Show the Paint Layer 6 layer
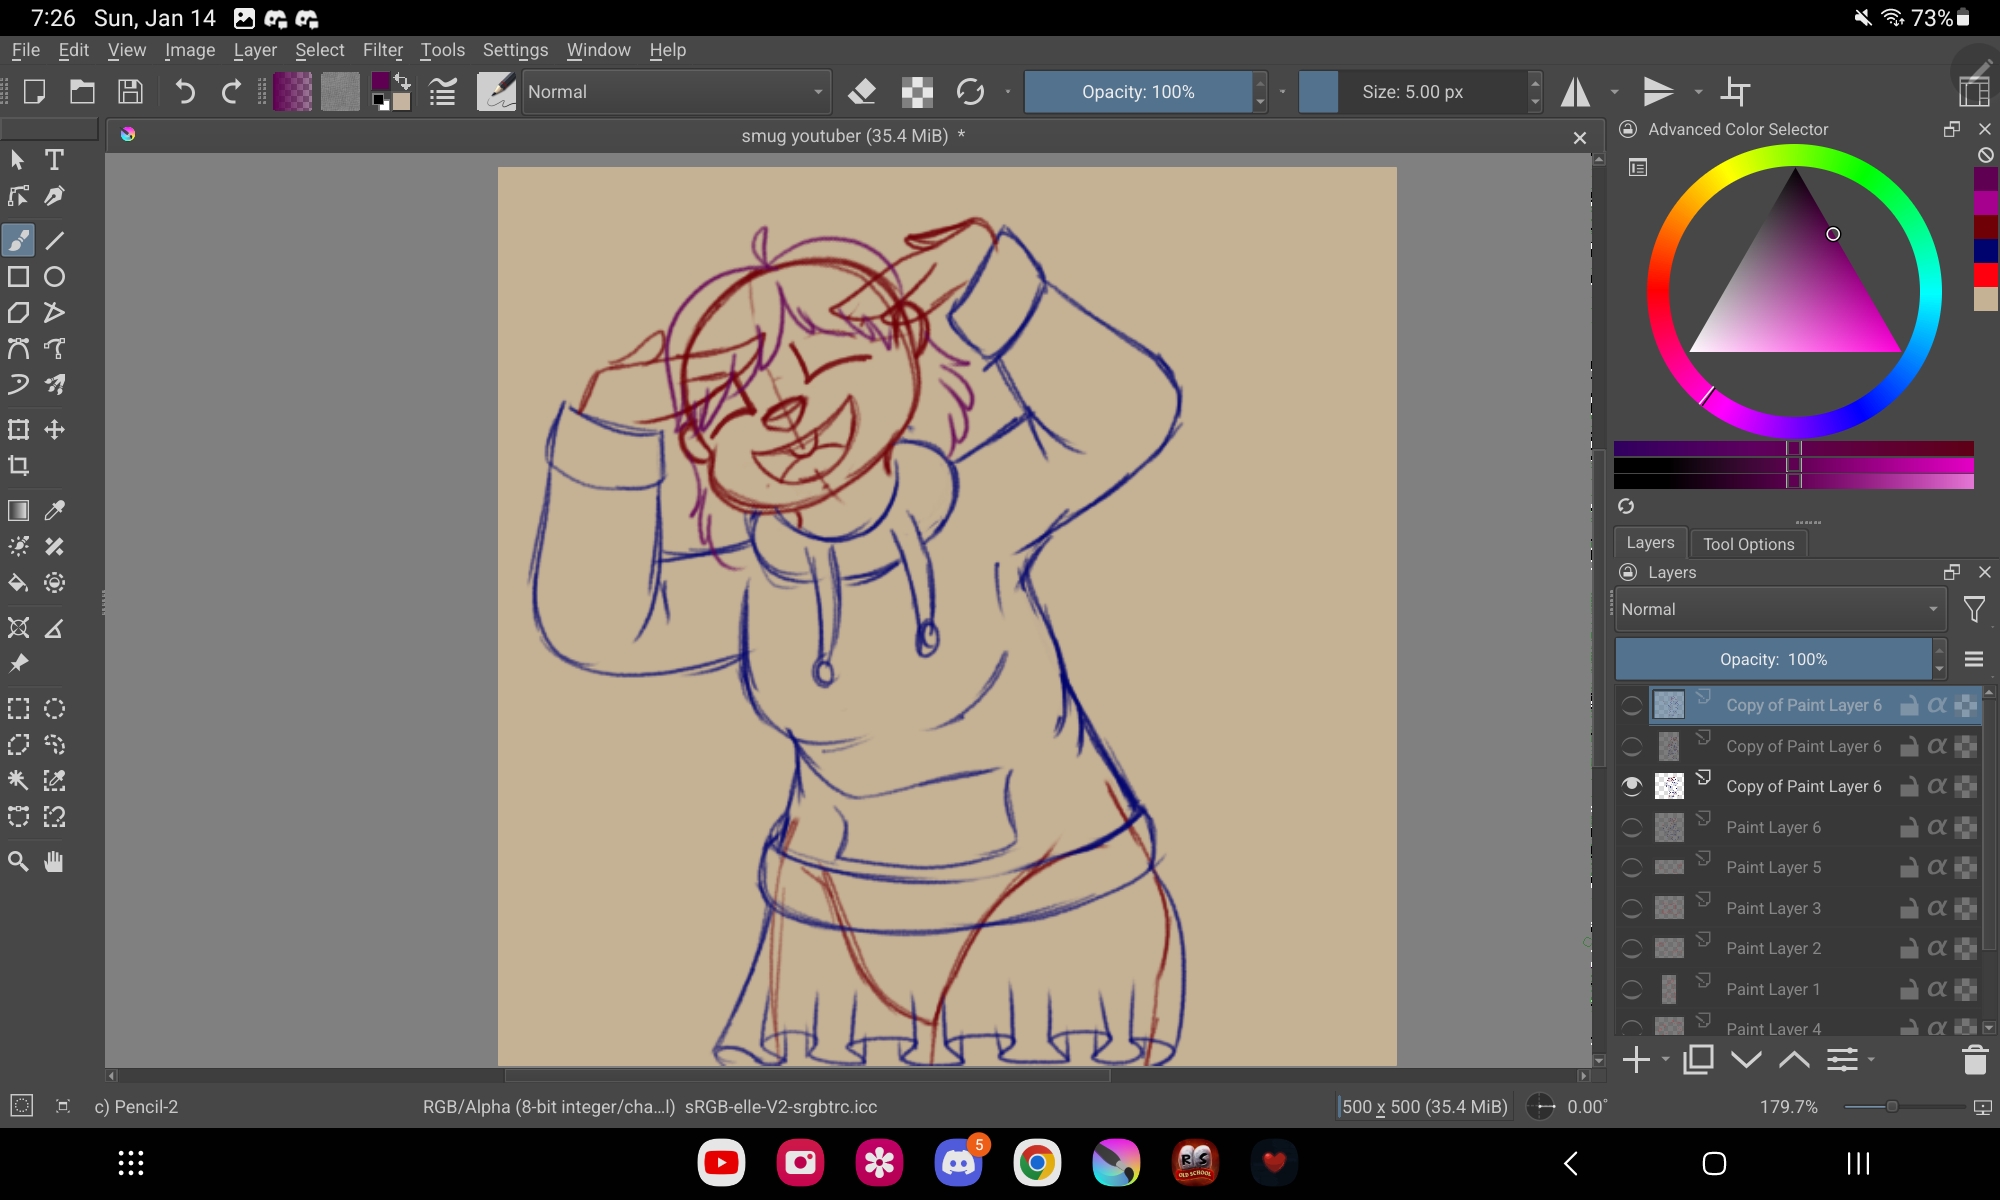This screenshot has height=1200, width=2000. (x=1631, y=828)
